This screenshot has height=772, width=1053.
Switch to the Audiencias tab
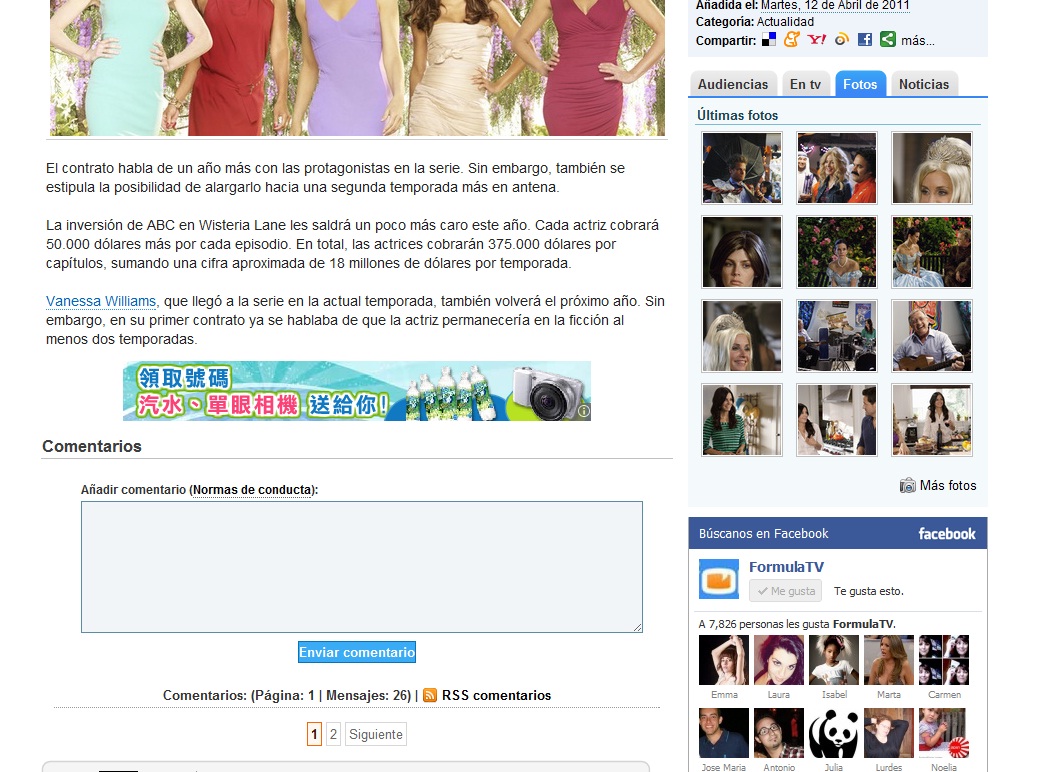(x=733, y=85)
